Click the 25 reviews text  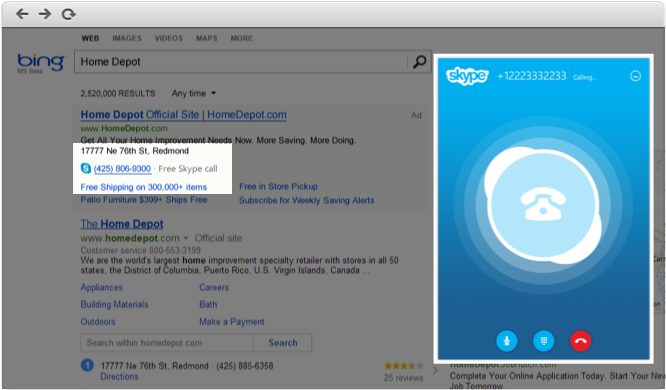[404, 378]
